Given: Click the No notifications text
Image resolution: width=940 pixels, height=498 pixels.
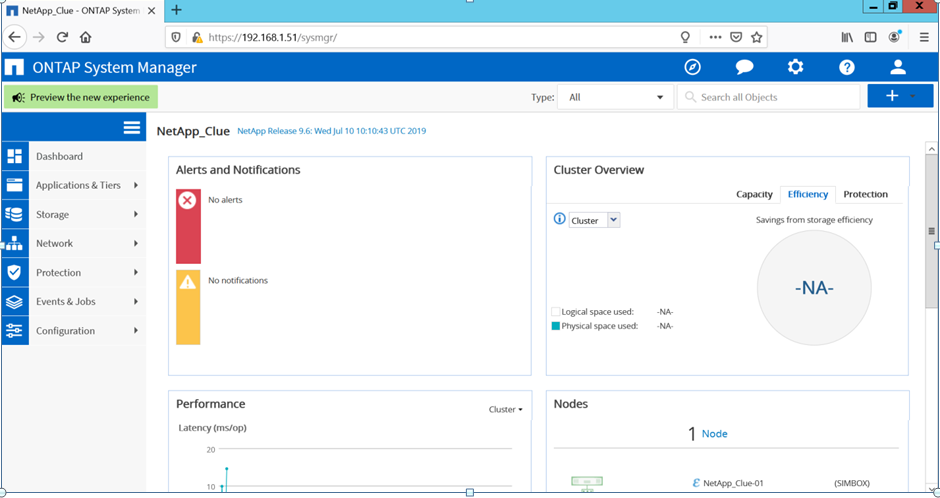Looking at the screenshot, I should pos(238,280).
